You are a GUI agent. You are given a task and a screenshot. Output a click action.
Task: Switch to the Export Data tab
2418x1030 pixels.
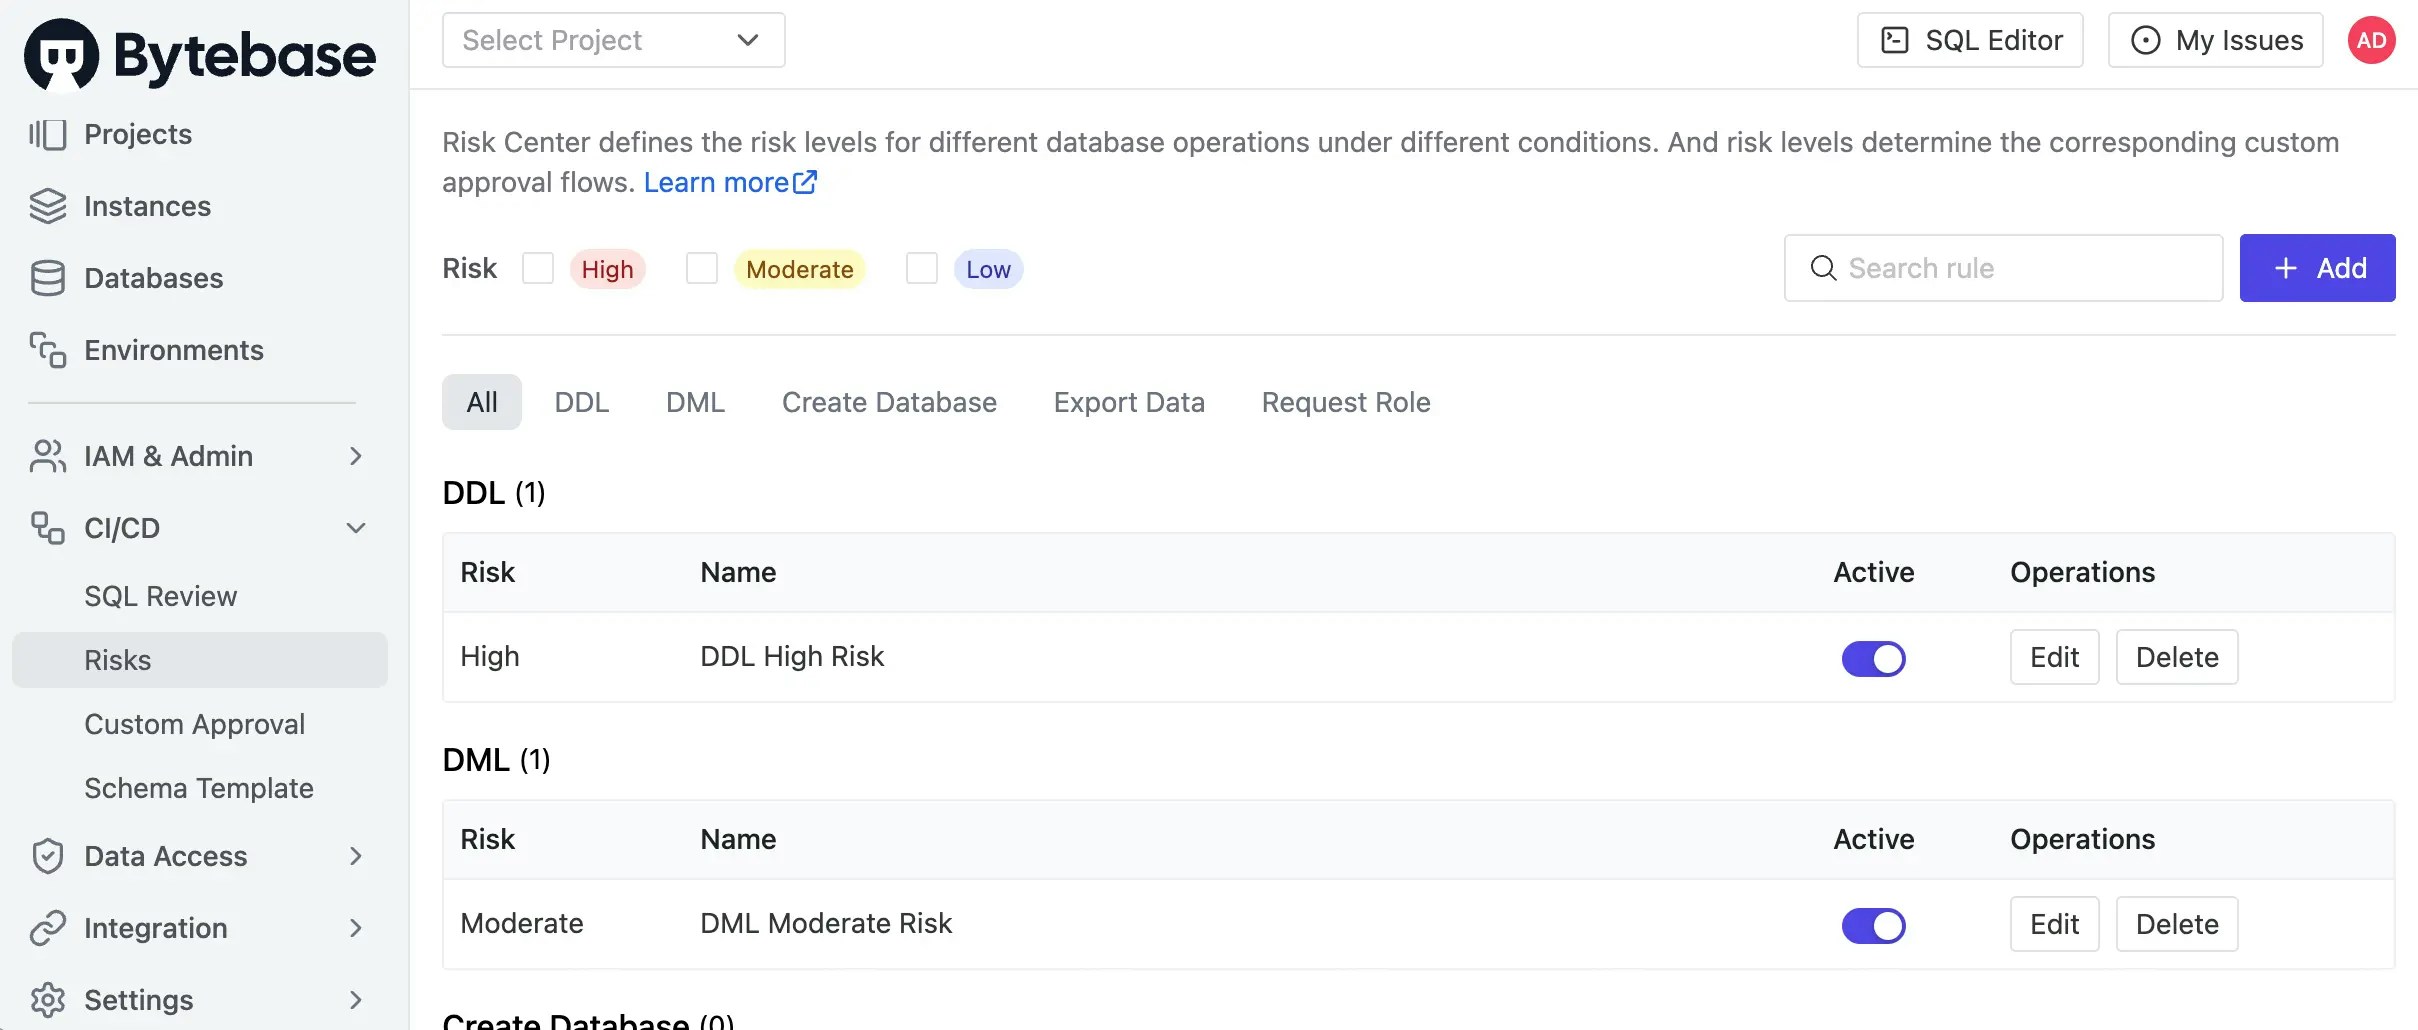tap(1129, 402)
